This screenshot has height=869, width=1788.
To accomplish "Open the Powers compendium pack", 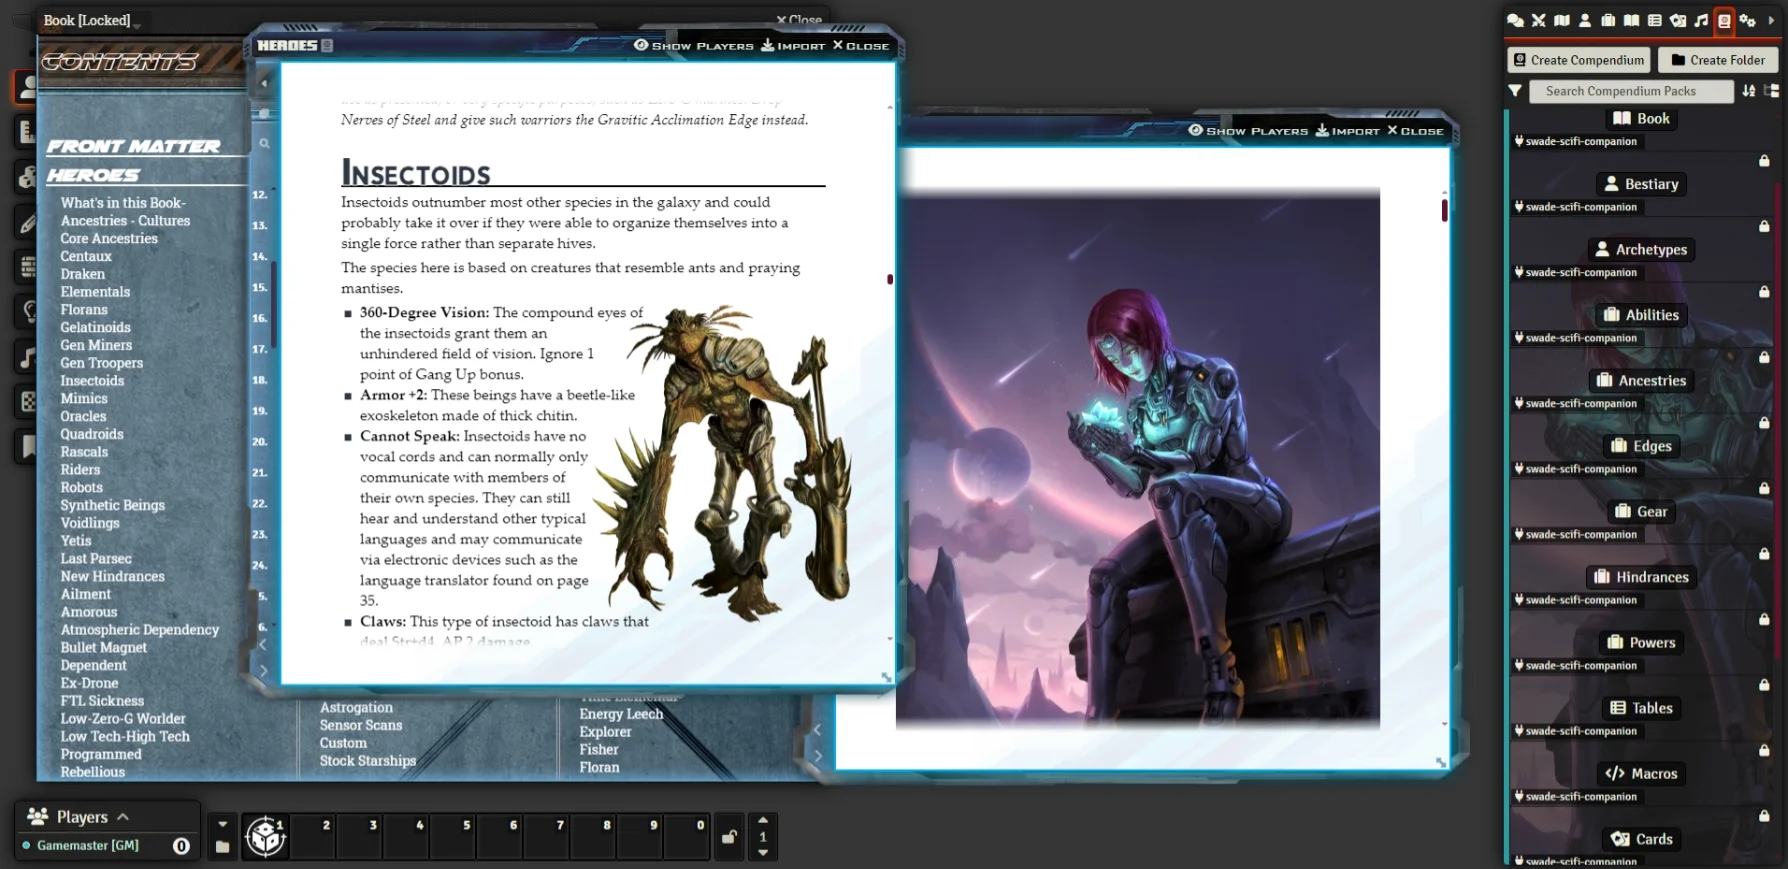I will tap(1641, 643).
